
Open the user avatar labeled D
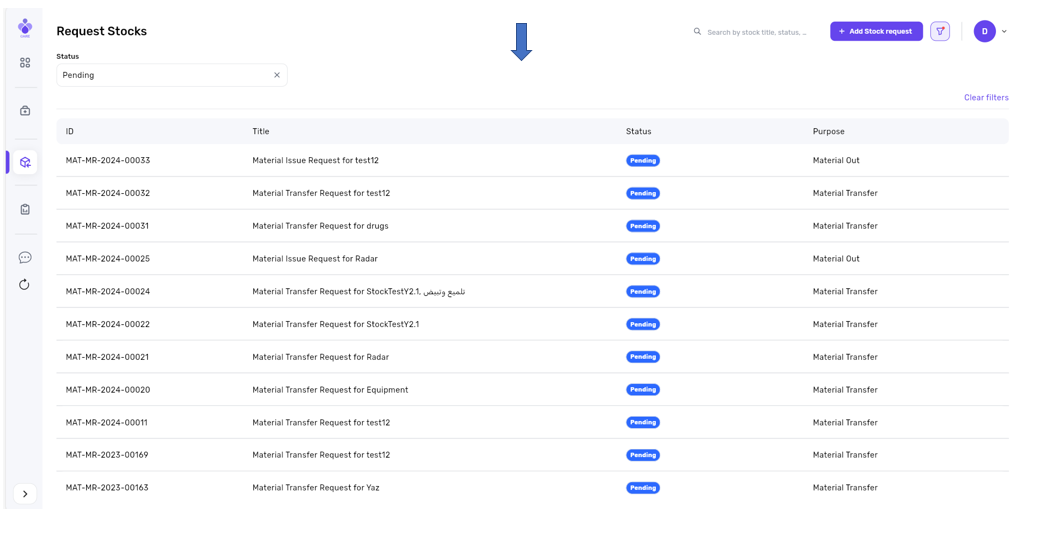point(984,32)
